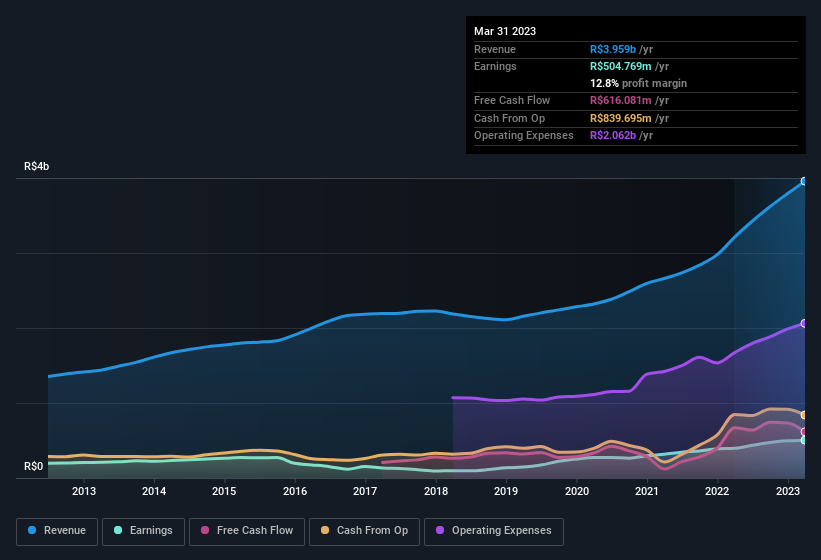821x560 pixels.
Task: Click the Free Cash Flow endpoint marker
Action: click(x=804, y=432)
